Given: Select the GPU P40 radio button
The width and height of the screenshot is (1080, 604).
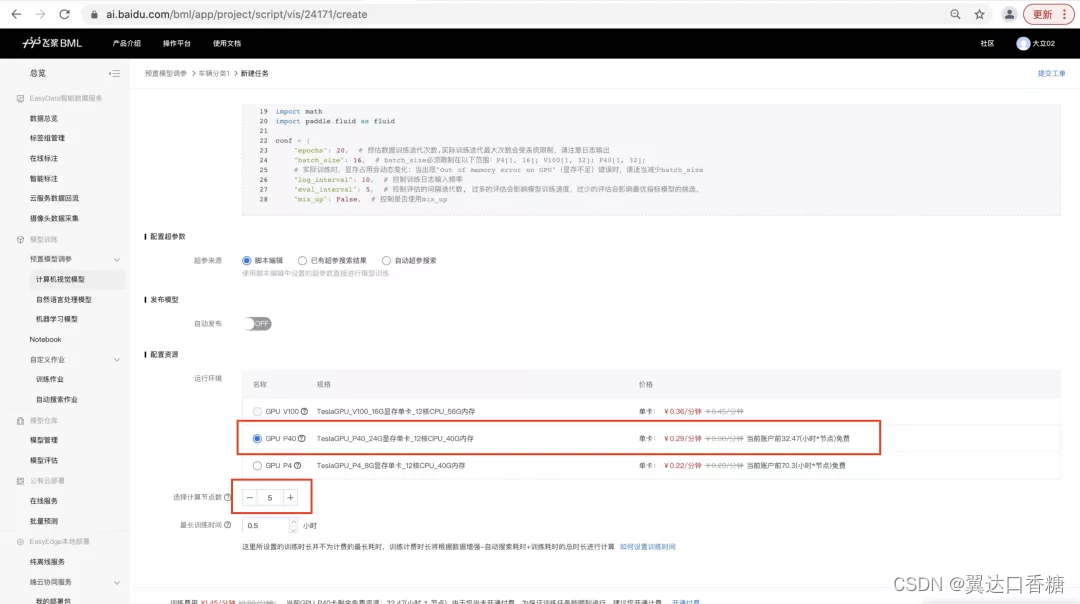Looking at the screenshot, I should 257,439.
